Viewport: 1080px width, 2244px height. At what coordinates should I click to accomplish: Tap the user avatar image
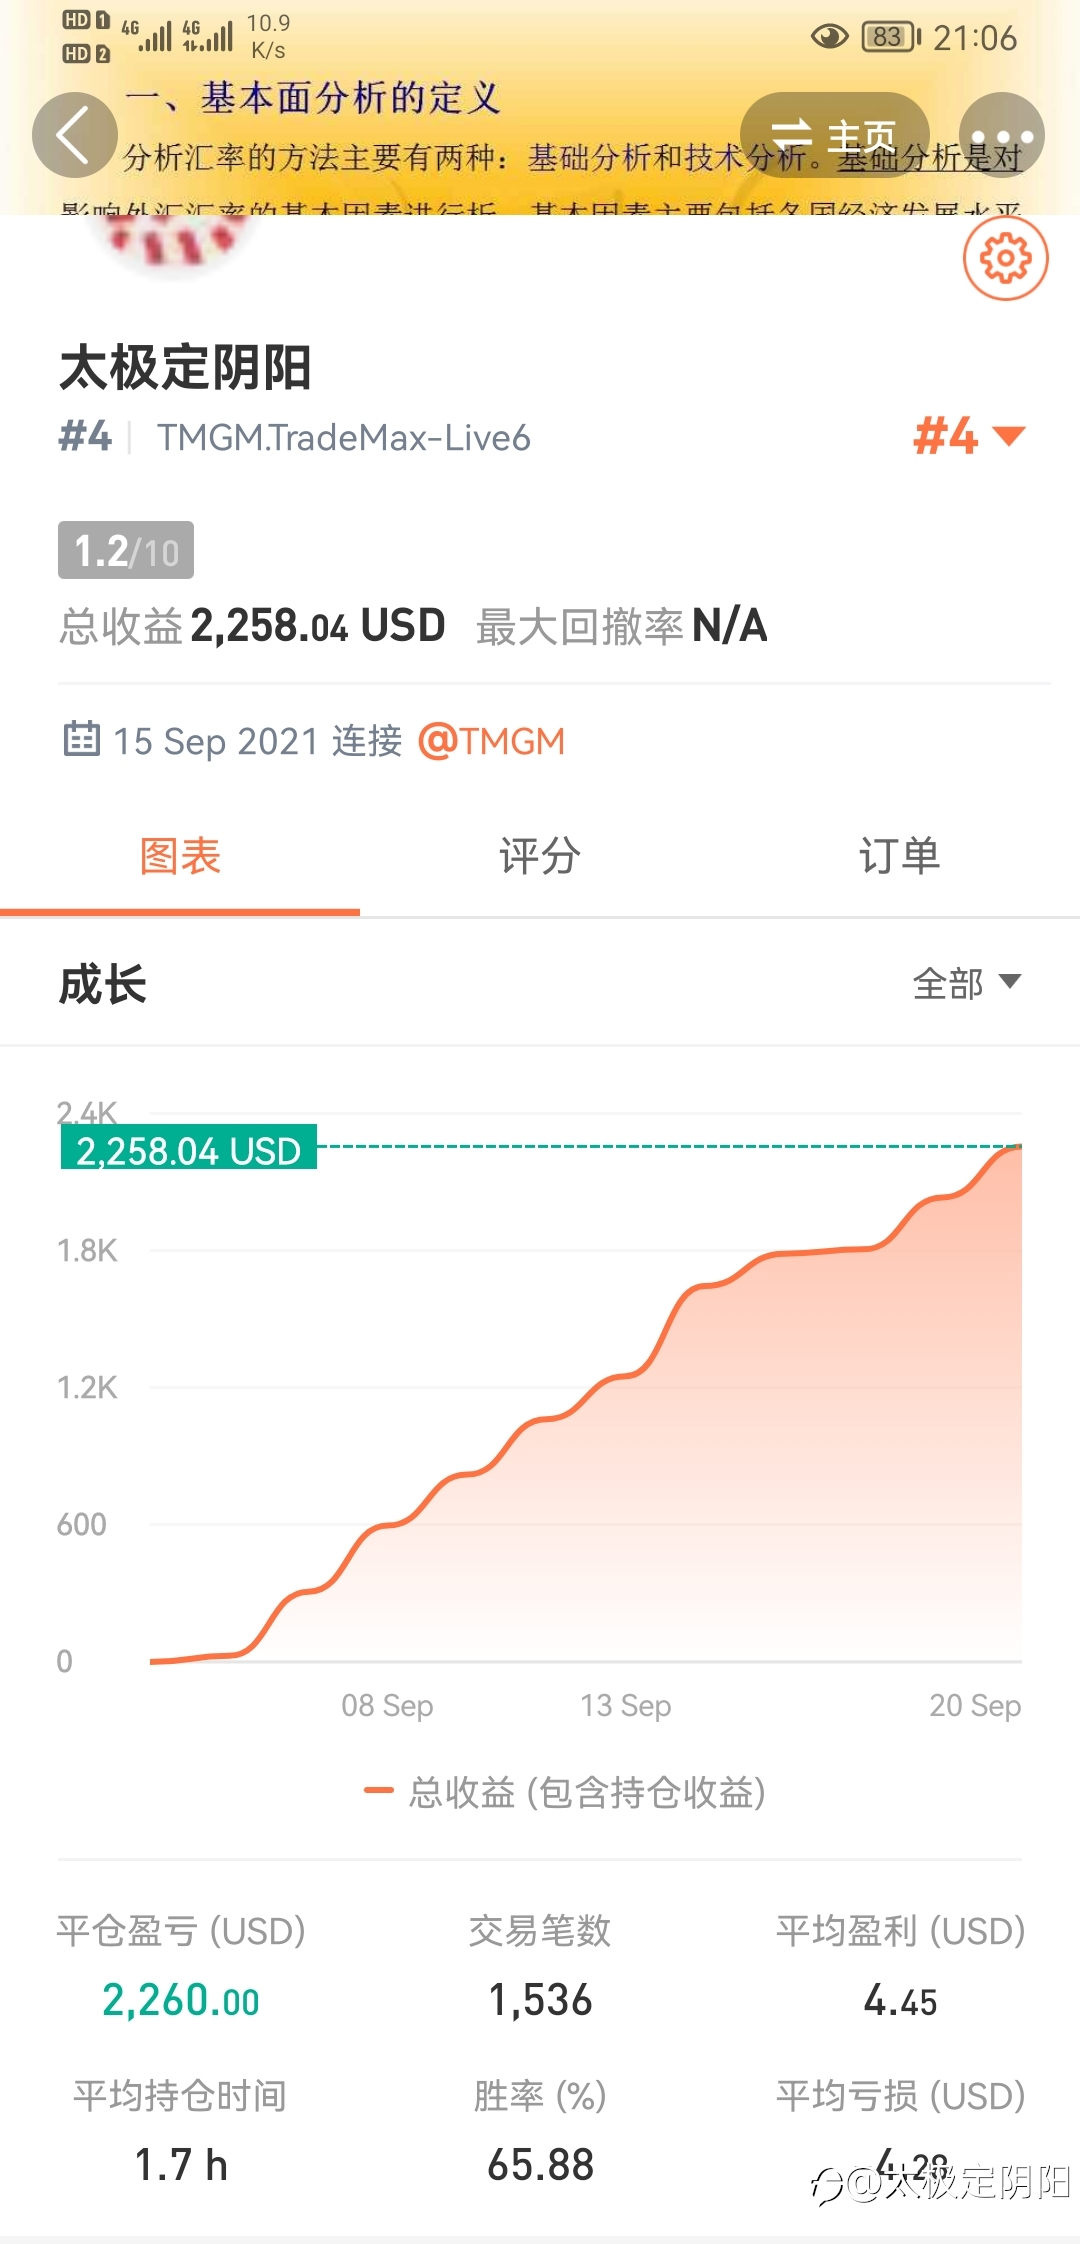[x=171, y=240]
